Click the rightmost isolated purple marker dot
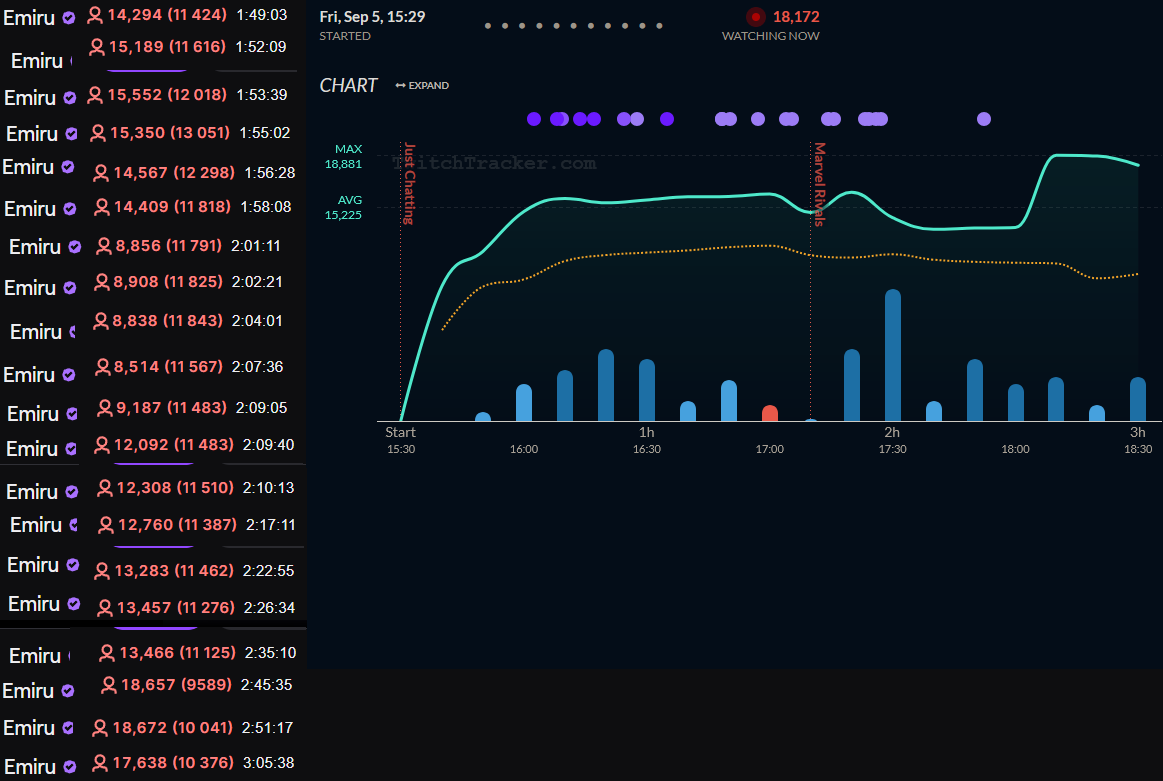The width and height of the screenshot is (1163, 781). point(984,119)
